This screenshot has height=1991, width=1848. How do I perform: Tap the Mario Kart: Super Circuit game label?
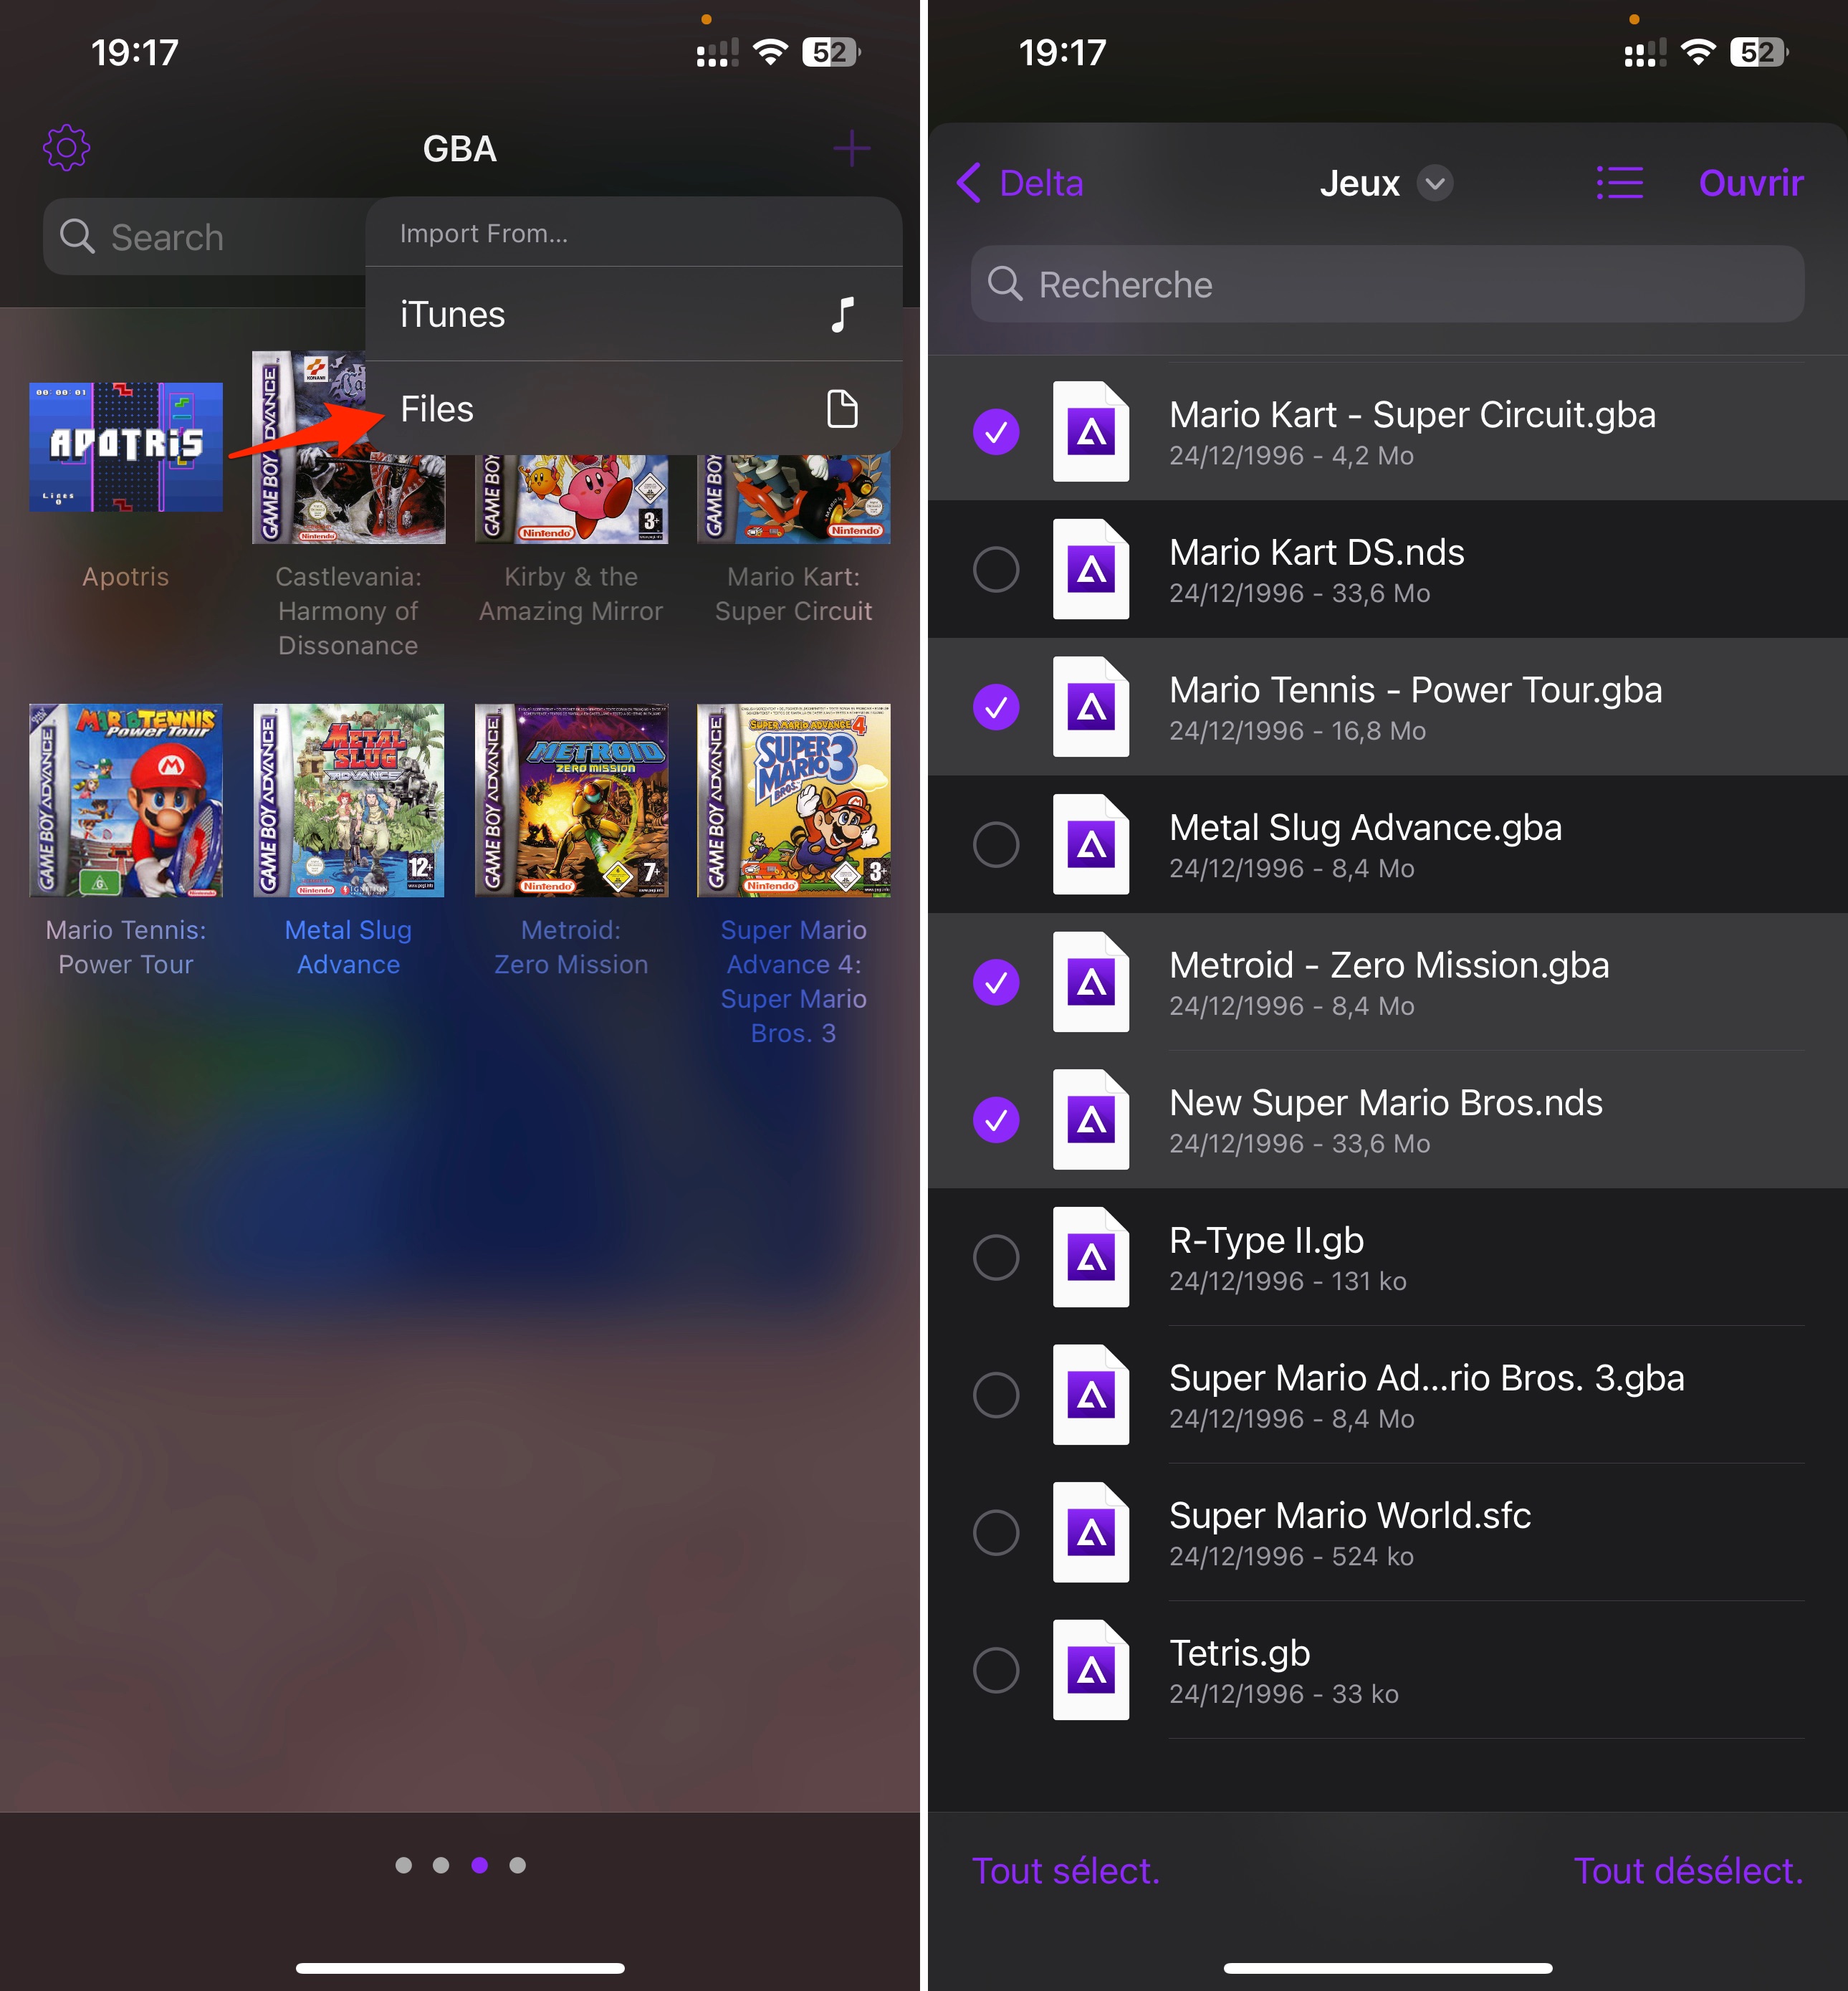[793, 594]
